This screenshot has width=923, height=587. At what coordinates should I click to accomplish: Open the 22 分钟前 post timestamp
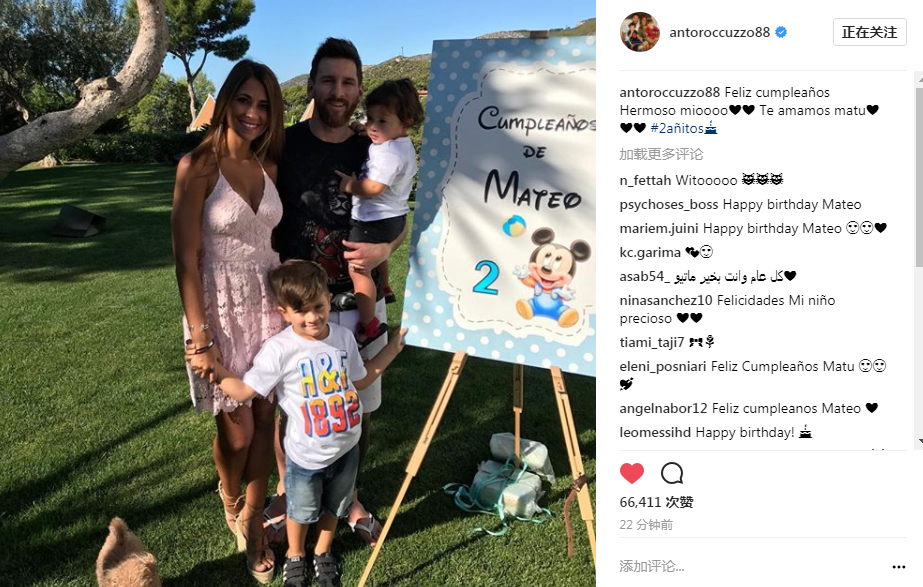[x=646, y=525]
